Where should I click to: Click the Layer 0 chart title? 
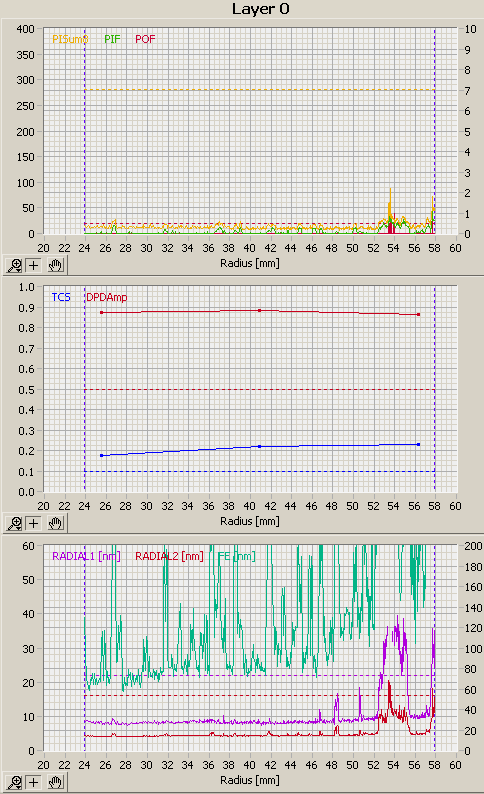(261, 9)
